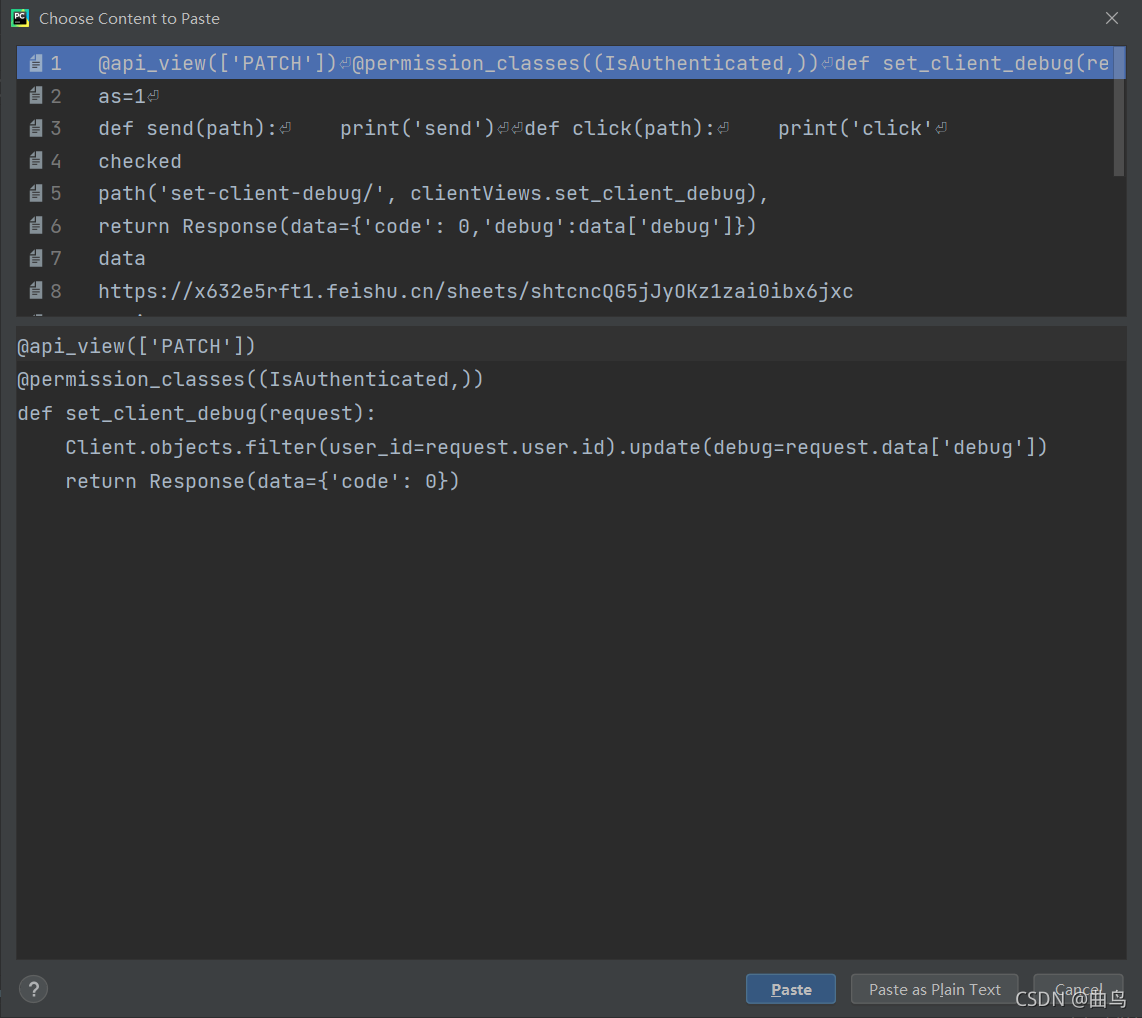
Task: Open help with the question mark button
Action: (33, 989)
